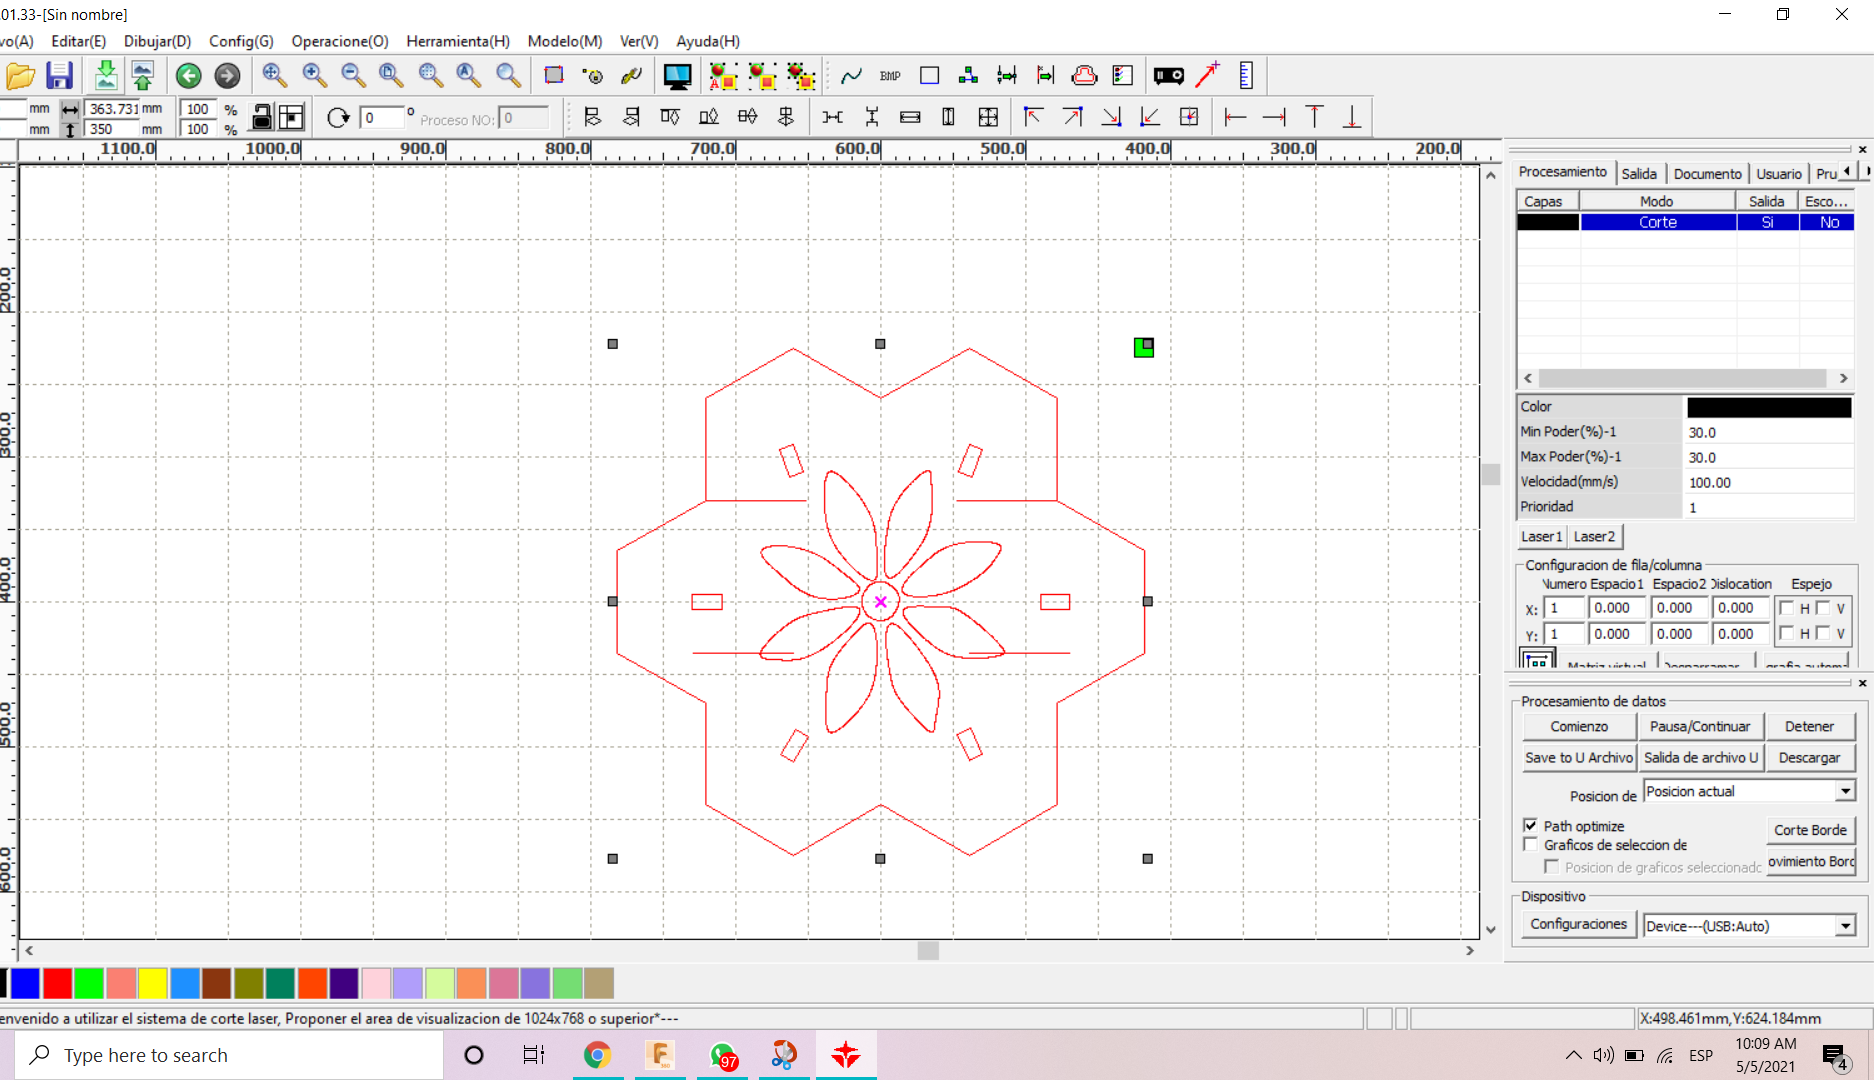Select the Laser2 tab
This screenshot has height=1080, width=1874.
(x=1594, y=537)
